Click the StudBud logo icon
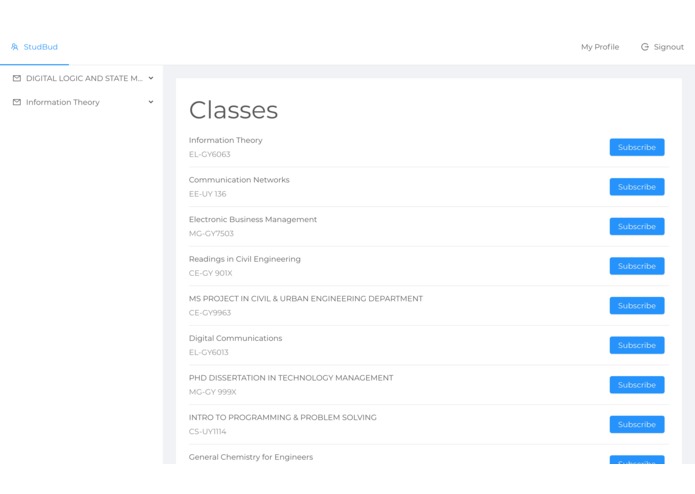The image size is (695, 494). pos(15,47)
